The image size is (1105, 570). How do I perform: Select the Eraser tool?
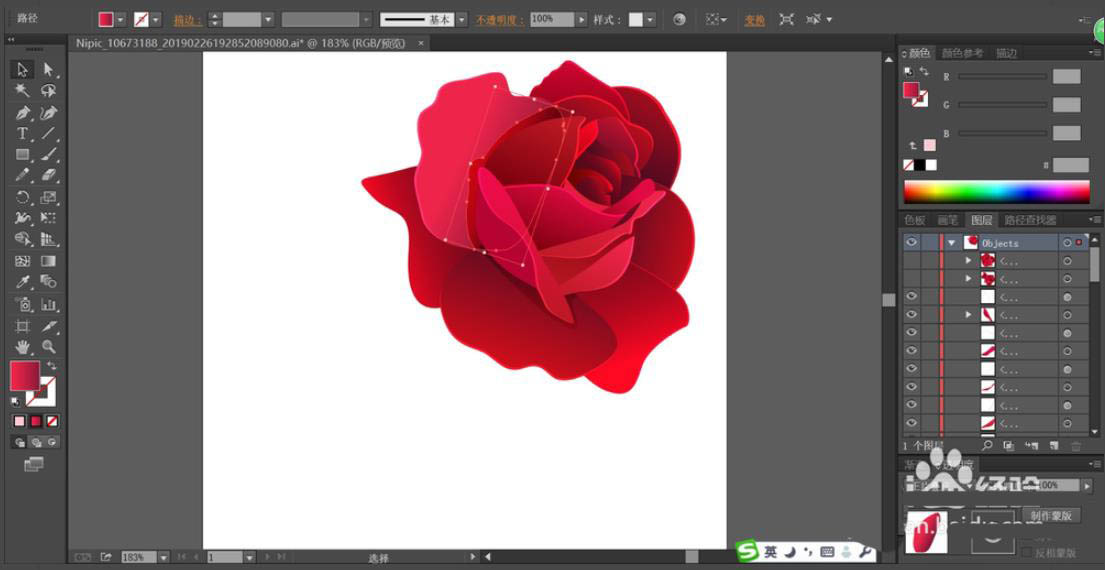tap(48, 175)
